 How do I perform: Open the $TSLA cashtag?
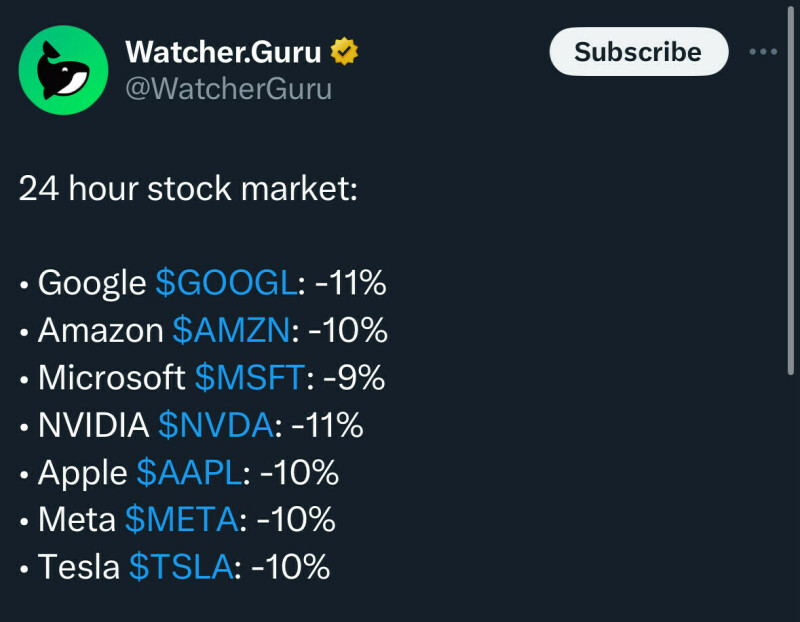tap(180, 568)
